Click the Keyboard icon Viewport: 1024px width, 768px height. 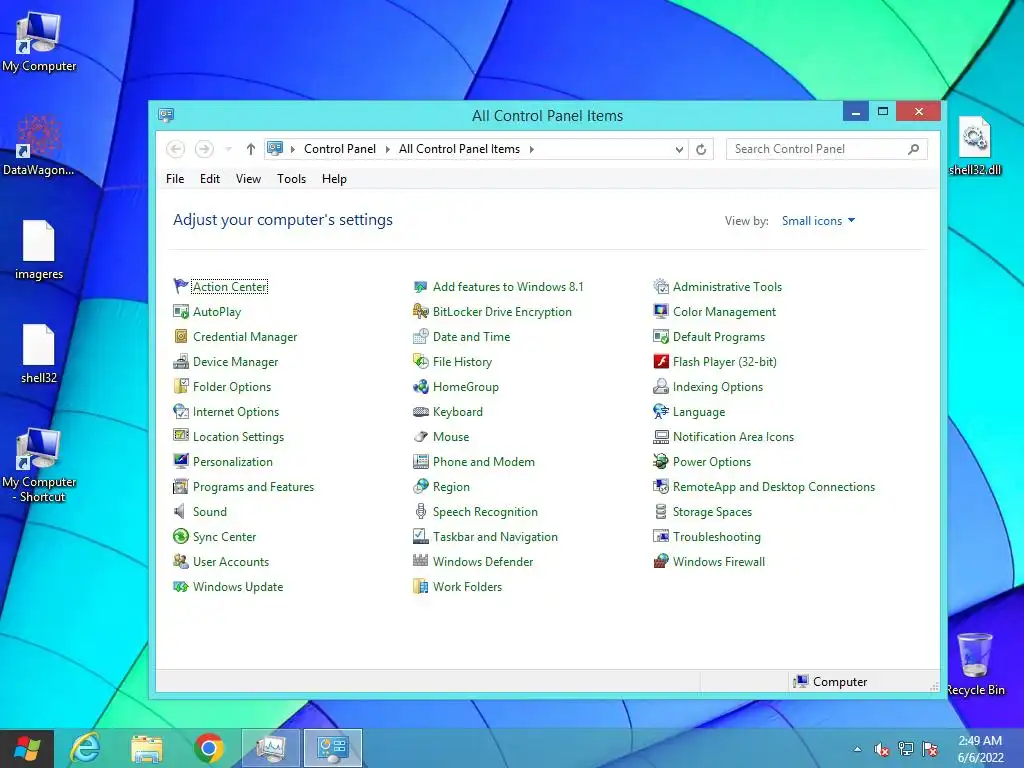pyautogui.click(x=421, y=411)
